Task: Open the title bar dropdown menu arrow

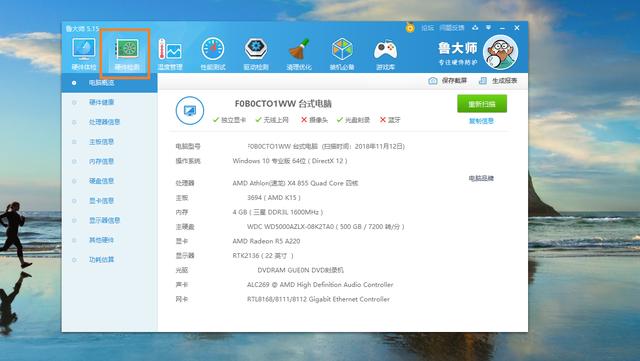Action: (488, 28)
